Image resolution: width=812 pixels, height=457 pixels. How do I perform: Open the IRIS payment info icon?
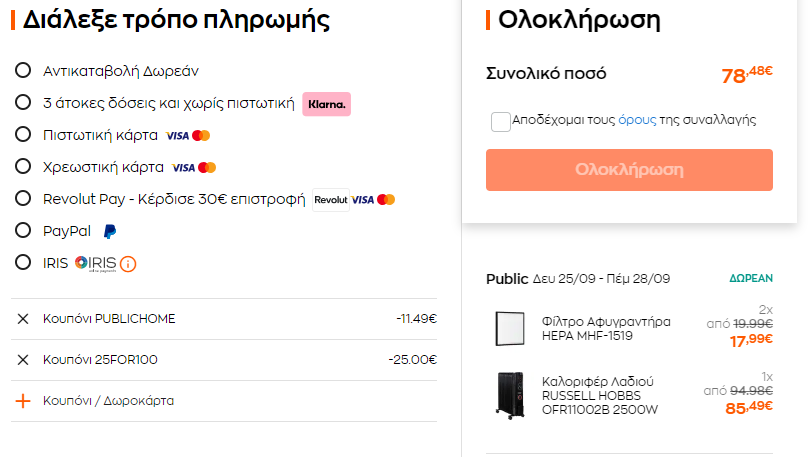point(128,264)
